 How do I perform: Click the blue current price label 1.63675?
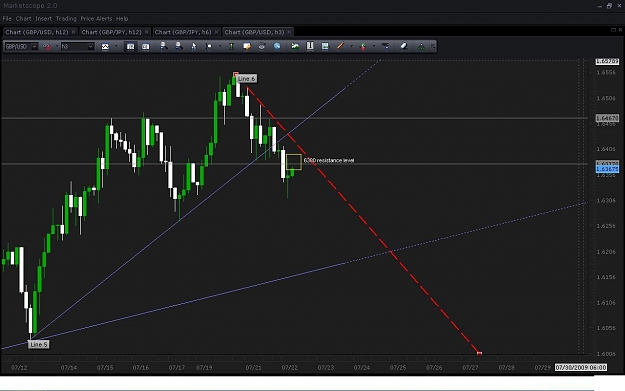tap(607, 169)
